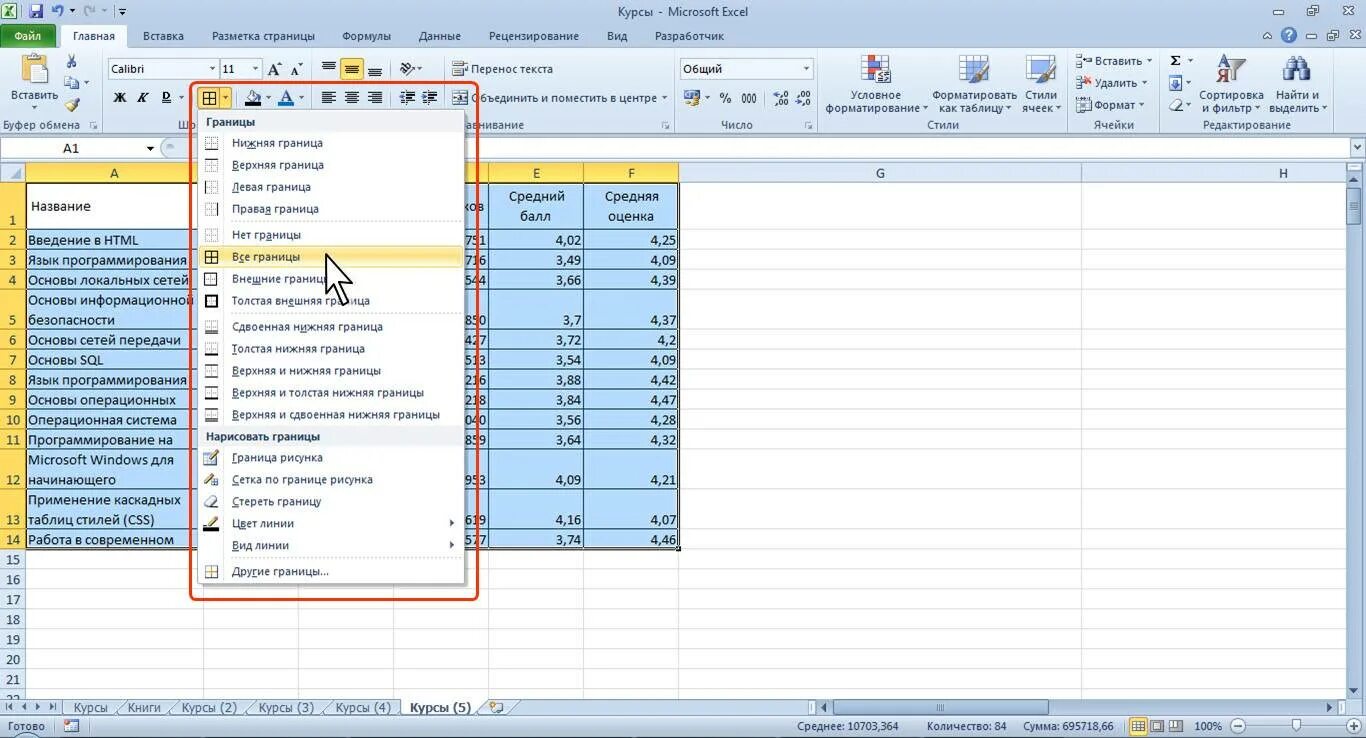Open the borders button dropdown arrow
The image size is (1366, 738).
227,98
